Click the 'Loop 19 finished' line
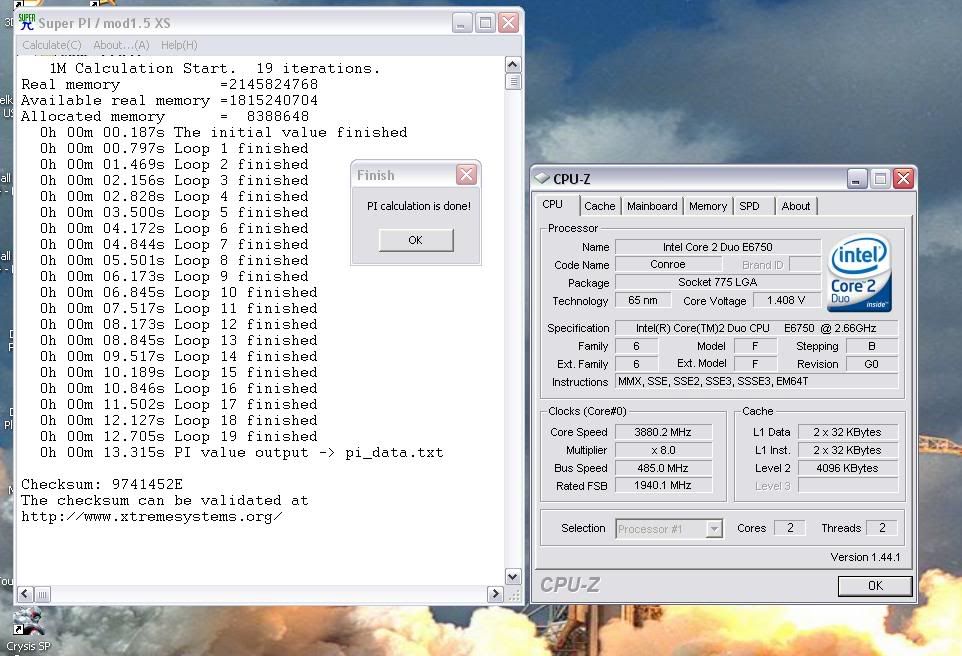The image size is (962, 656). click(179, 436)
